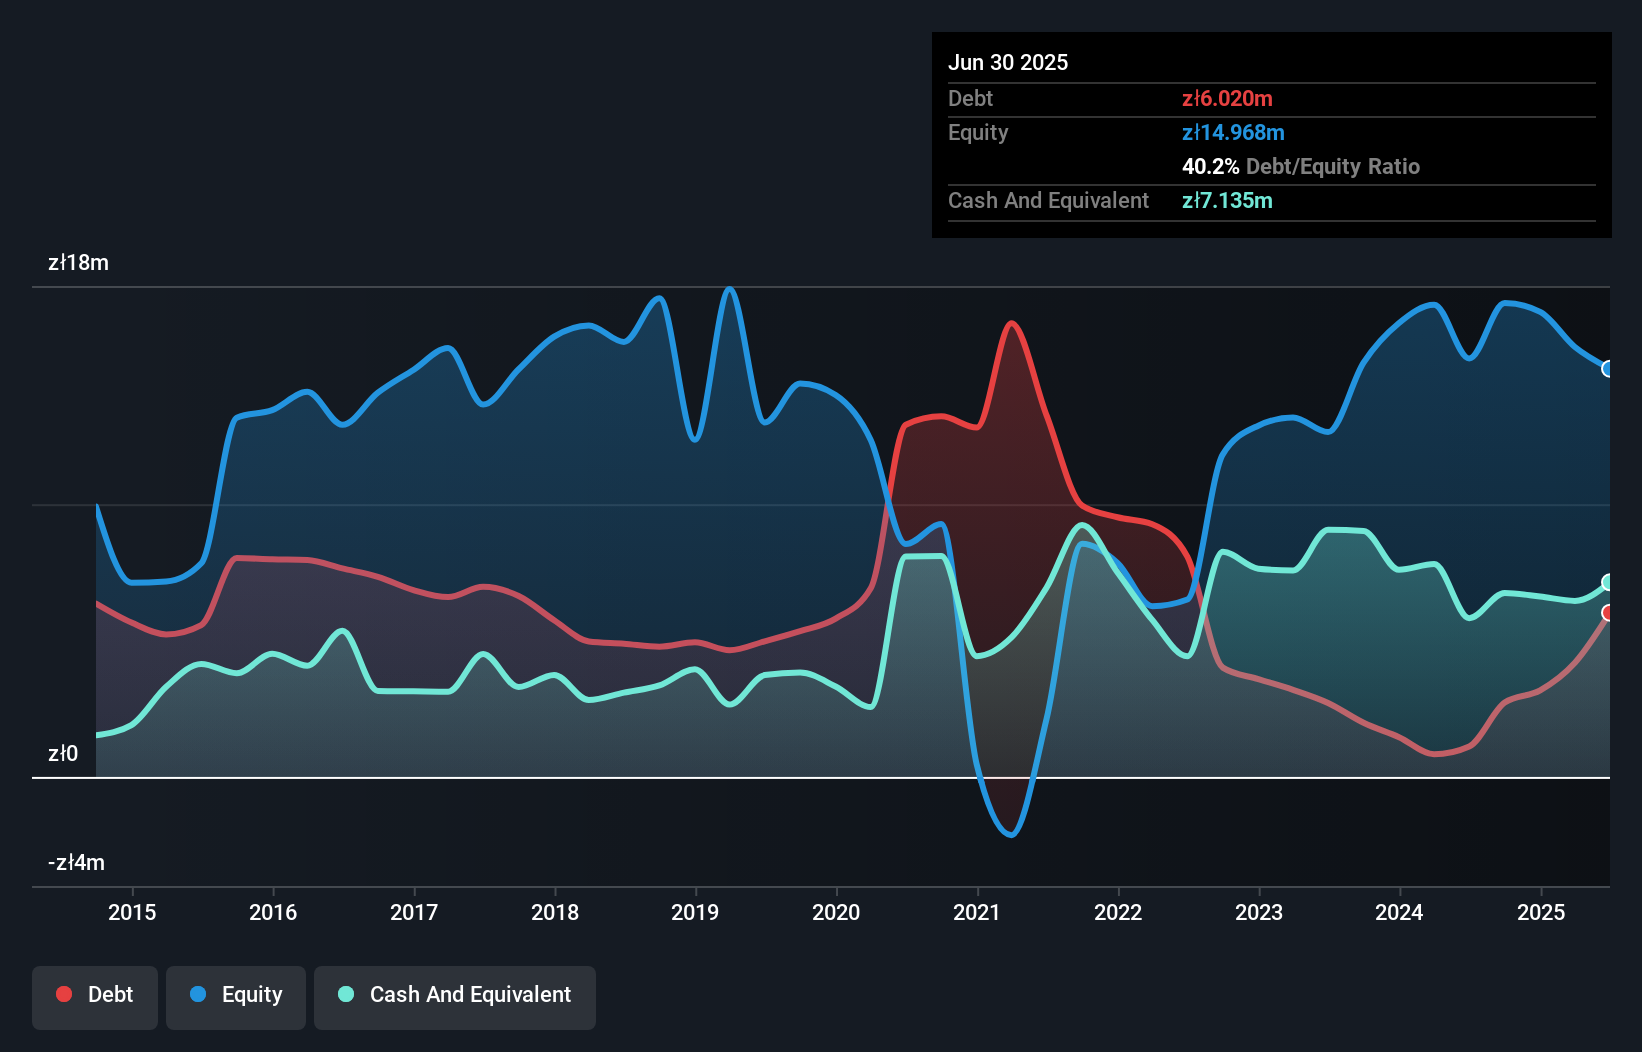Select the red Debt endpoint marker

coord(1608,612)
